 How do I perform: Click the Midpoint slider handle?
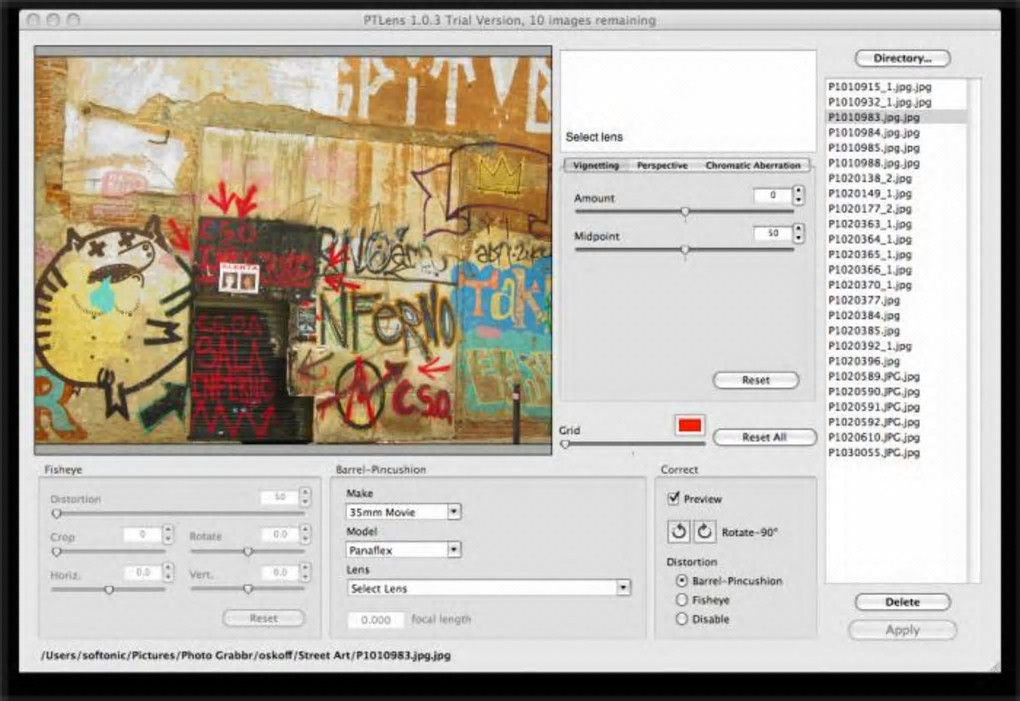(x=685, y=250)
